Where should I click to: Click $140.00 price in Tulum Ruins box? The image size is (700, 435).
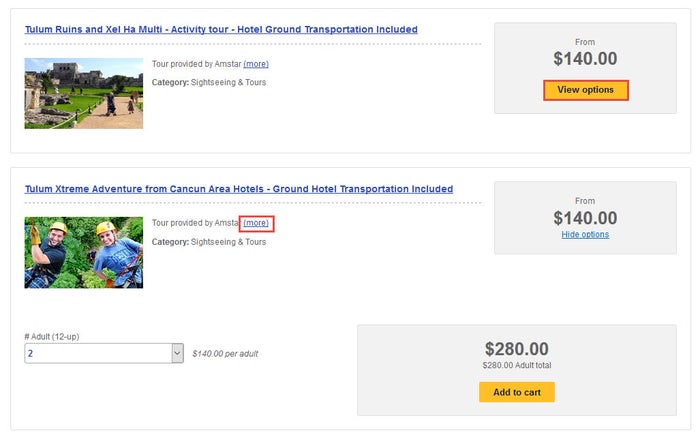coord(585,59)
